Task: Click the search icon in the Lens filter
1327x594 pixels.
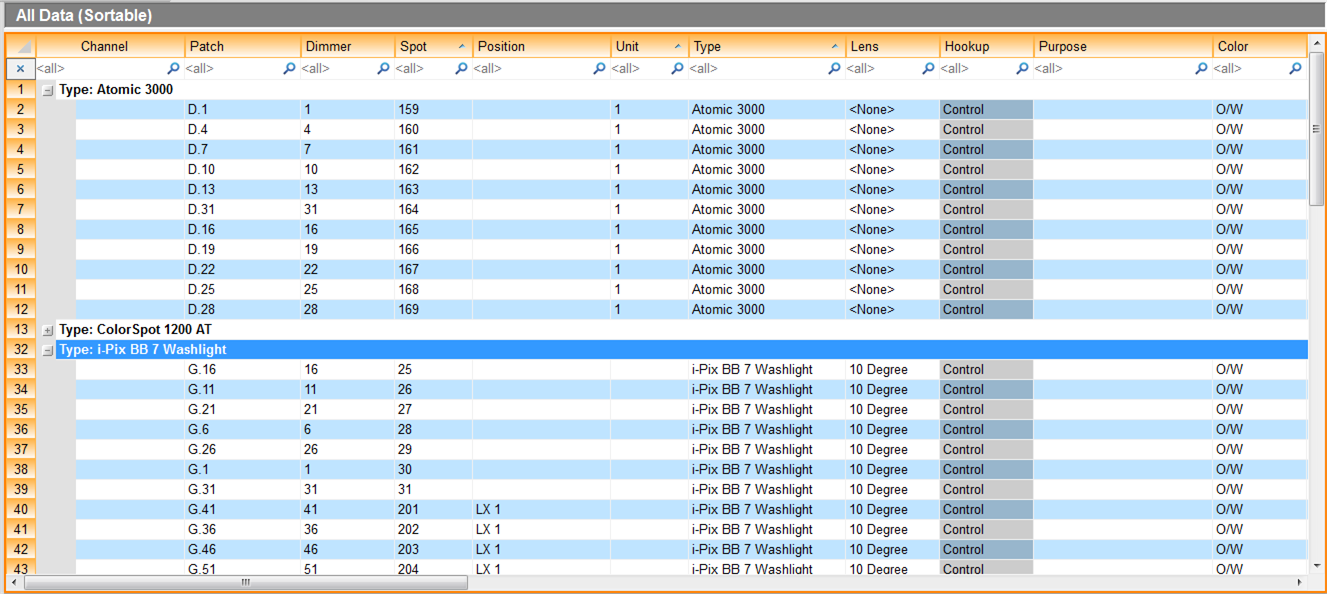Action: coord(927,68)
